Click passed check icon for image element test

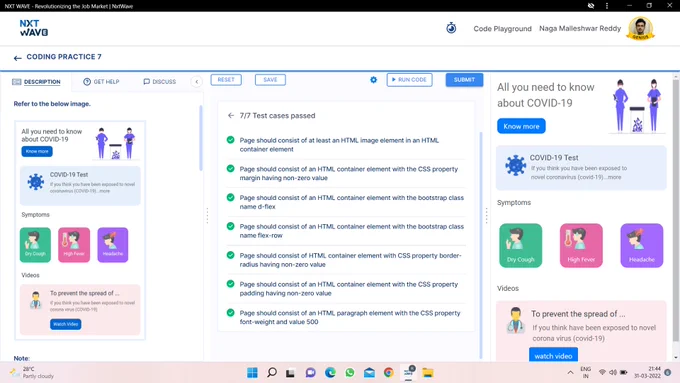coord(231,140)
